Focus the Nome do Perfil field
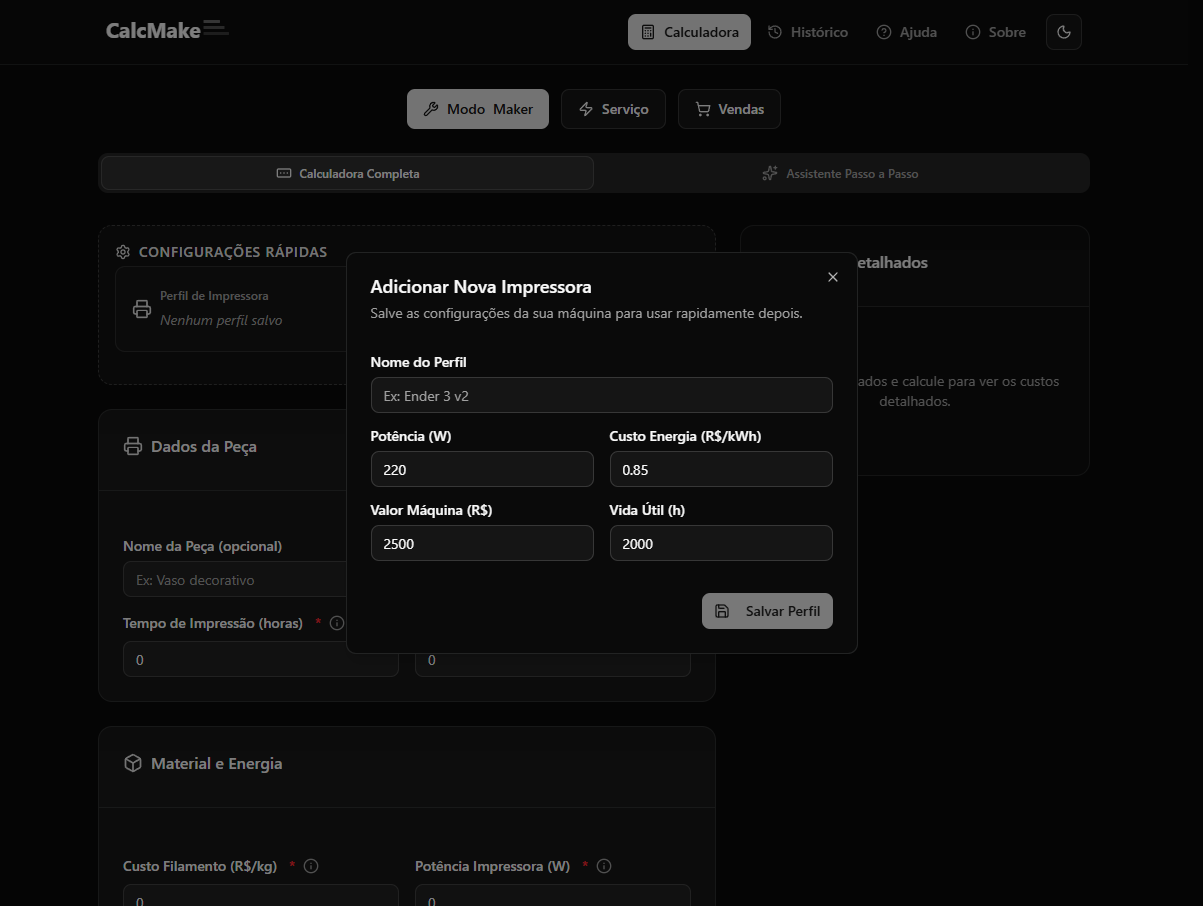This screenshot has height=906, width=1203. (x=601, y=395)
